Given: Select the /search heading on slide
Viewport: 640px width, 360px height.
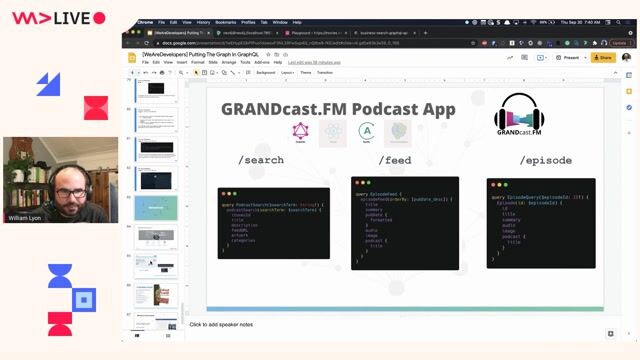Looking at the screenshot, I should pos(261,160).
